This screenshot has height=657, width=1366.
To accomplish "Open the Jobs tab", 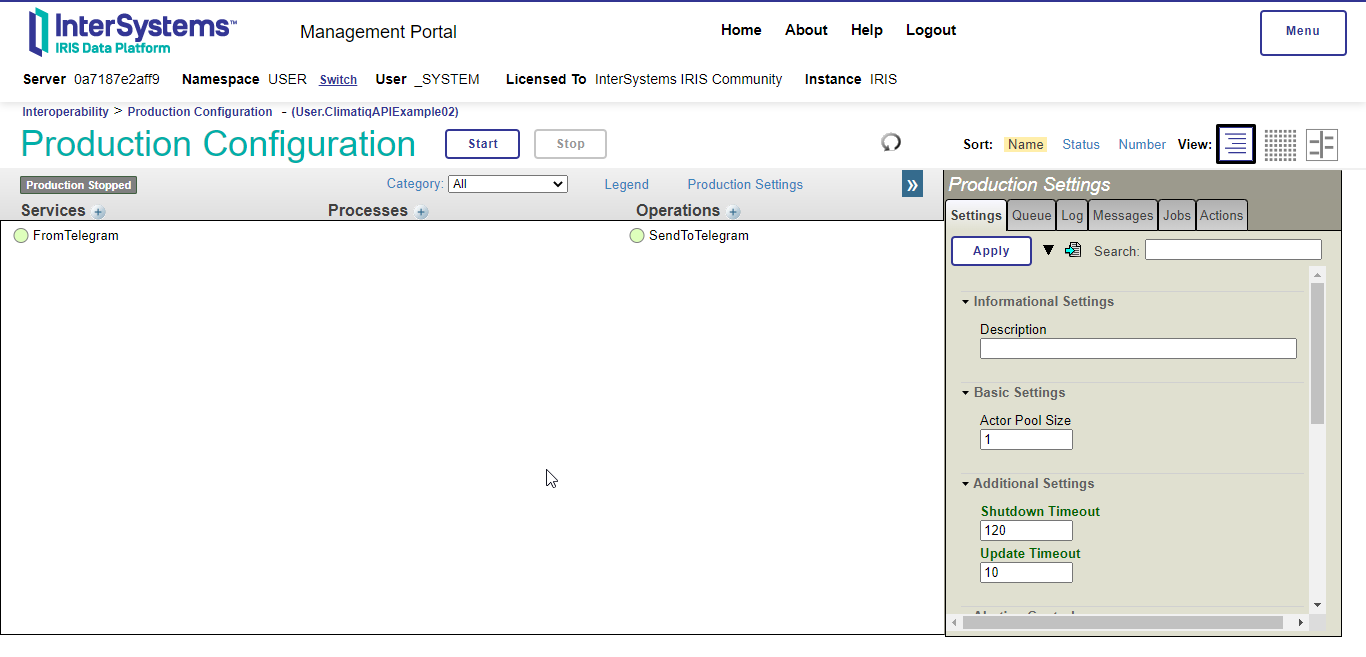I will coord(1177,215).
